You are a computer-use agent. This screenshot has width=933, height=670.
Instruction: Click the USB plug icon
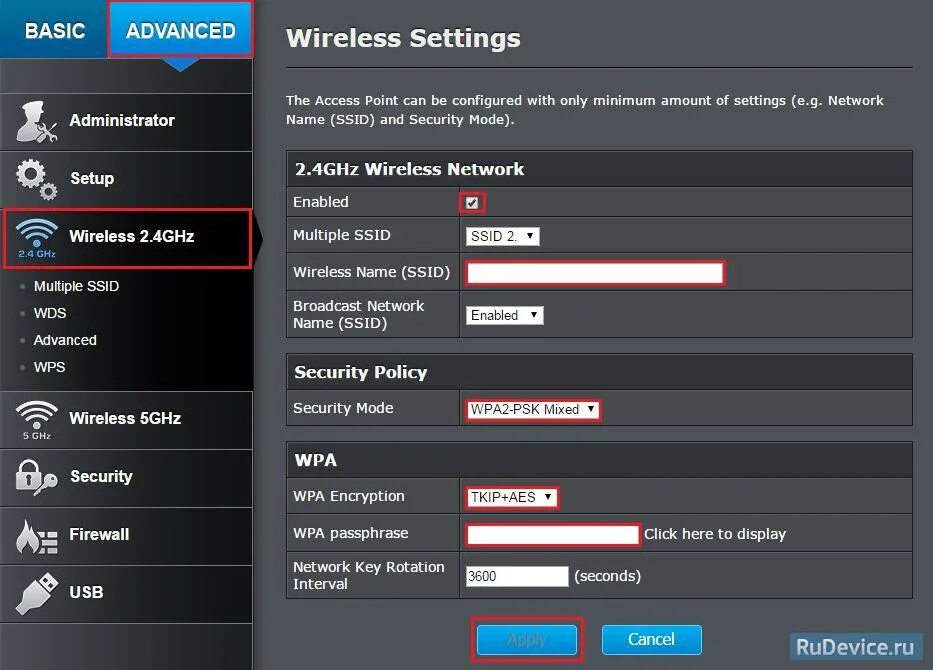(36, 593)
